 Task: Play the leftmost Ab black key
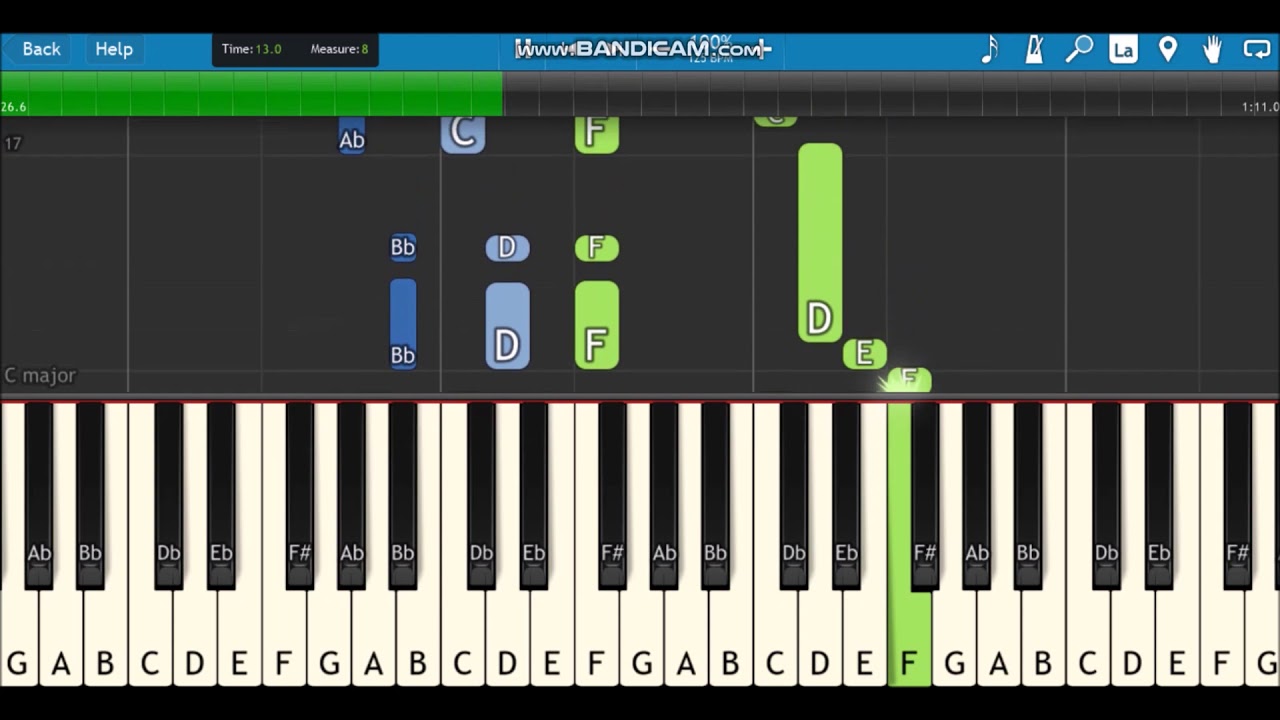tap(39, 495)
